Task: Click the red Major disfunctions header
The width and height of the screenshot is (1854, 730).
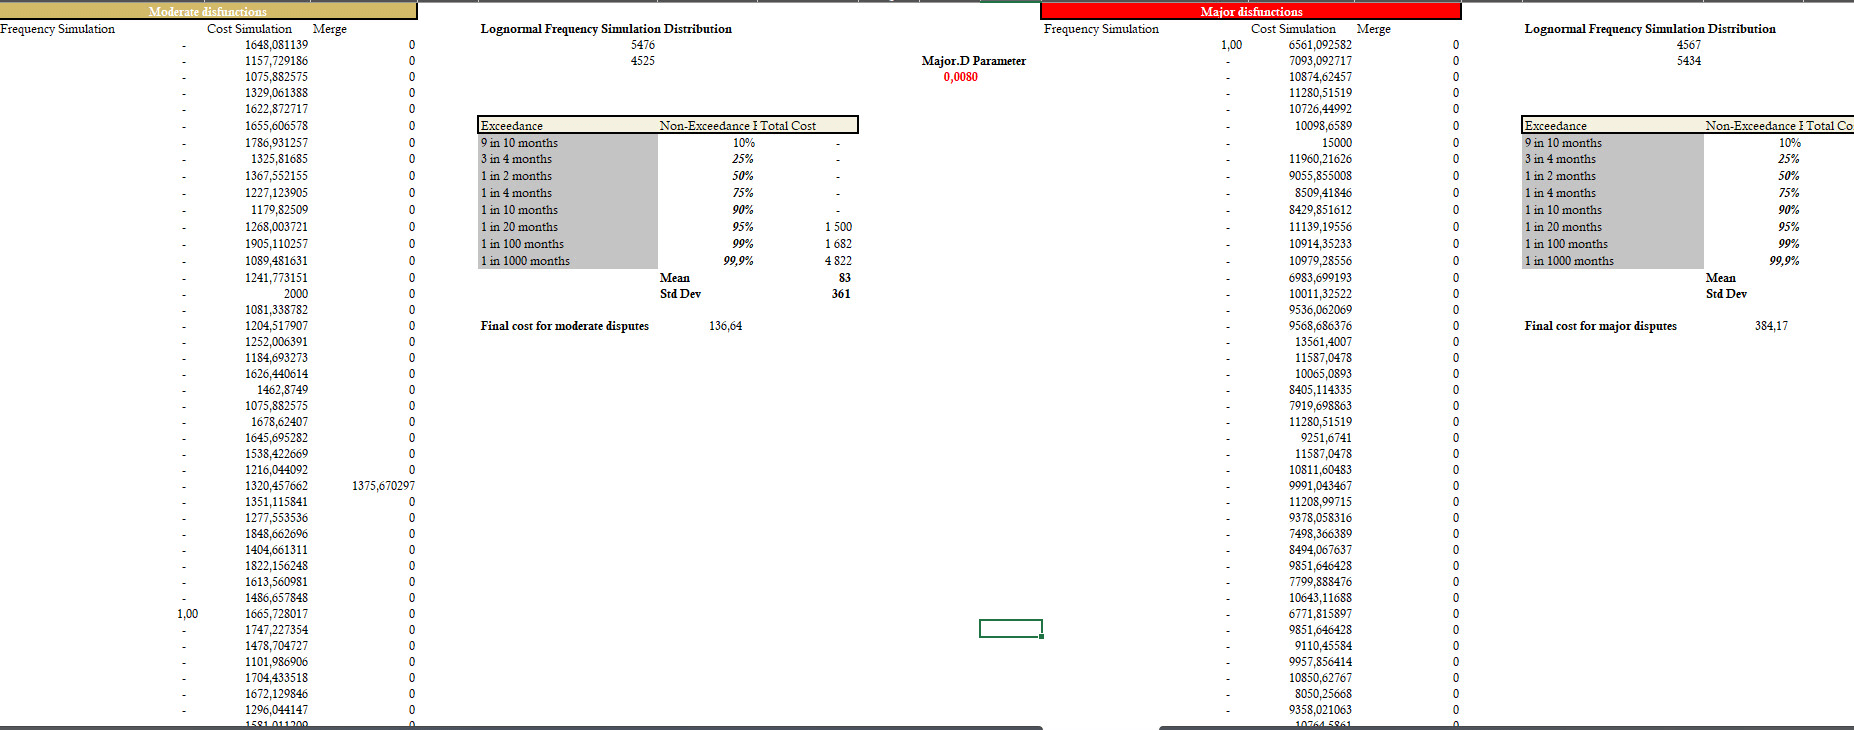Action: [1250, 11]
